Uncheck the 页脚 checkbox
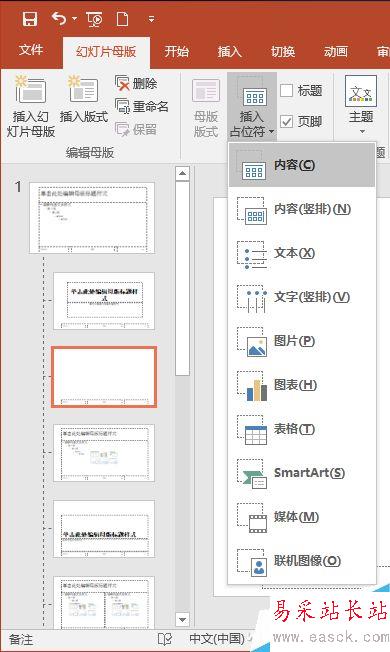Viewport: 390px width, 652px height. click(286, 121)
